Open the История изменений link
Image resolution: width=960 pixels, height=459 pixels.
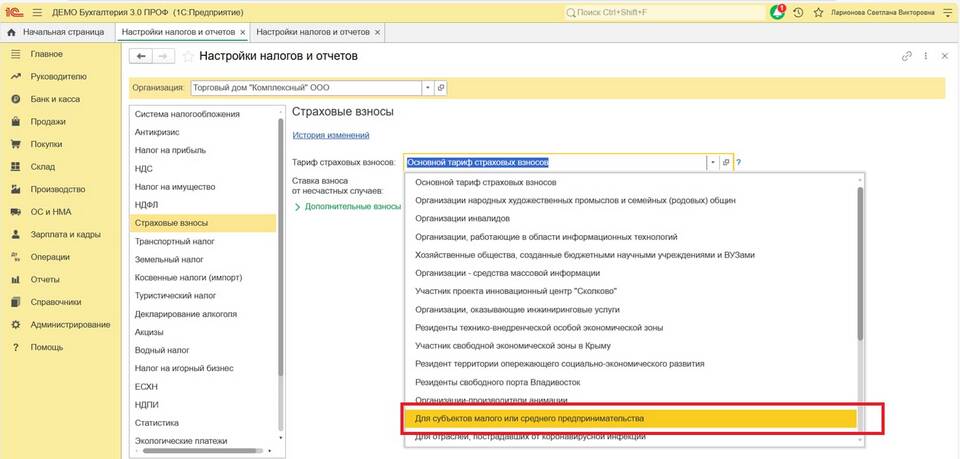tap(331, 135)
